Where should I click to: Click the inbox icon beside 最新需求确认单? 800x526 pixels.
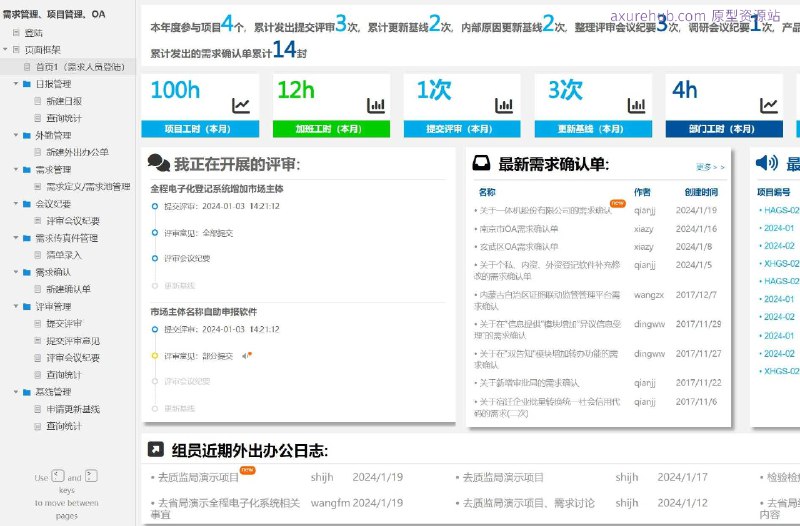point(481,163)
